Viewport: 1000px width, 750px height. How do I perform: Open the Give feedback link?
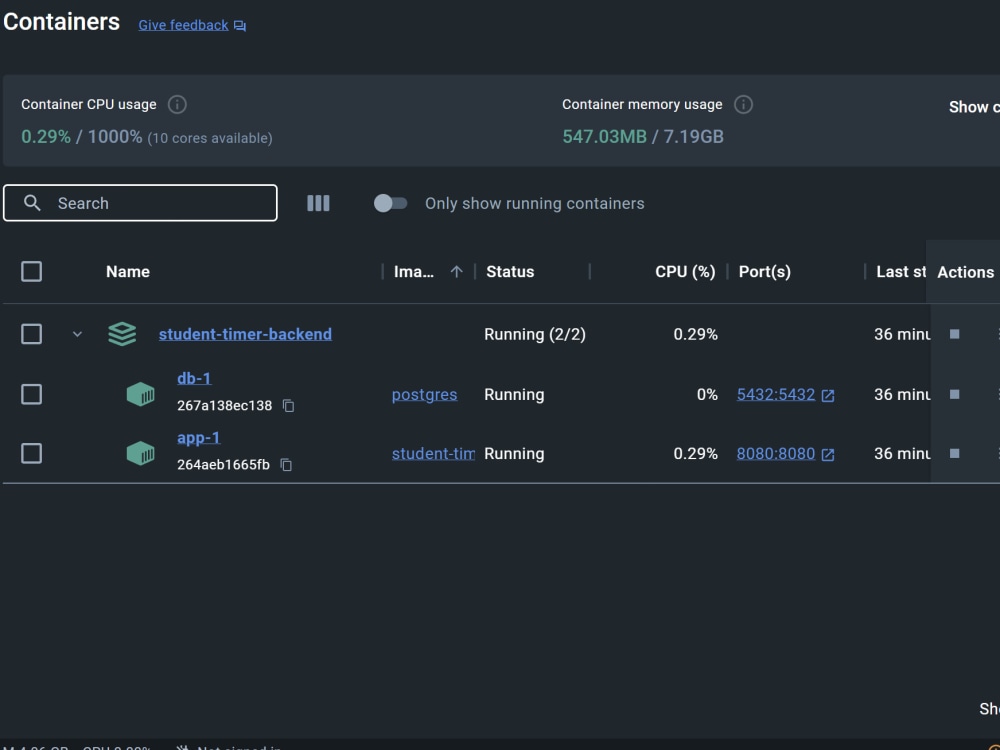(x=183, y=25)
